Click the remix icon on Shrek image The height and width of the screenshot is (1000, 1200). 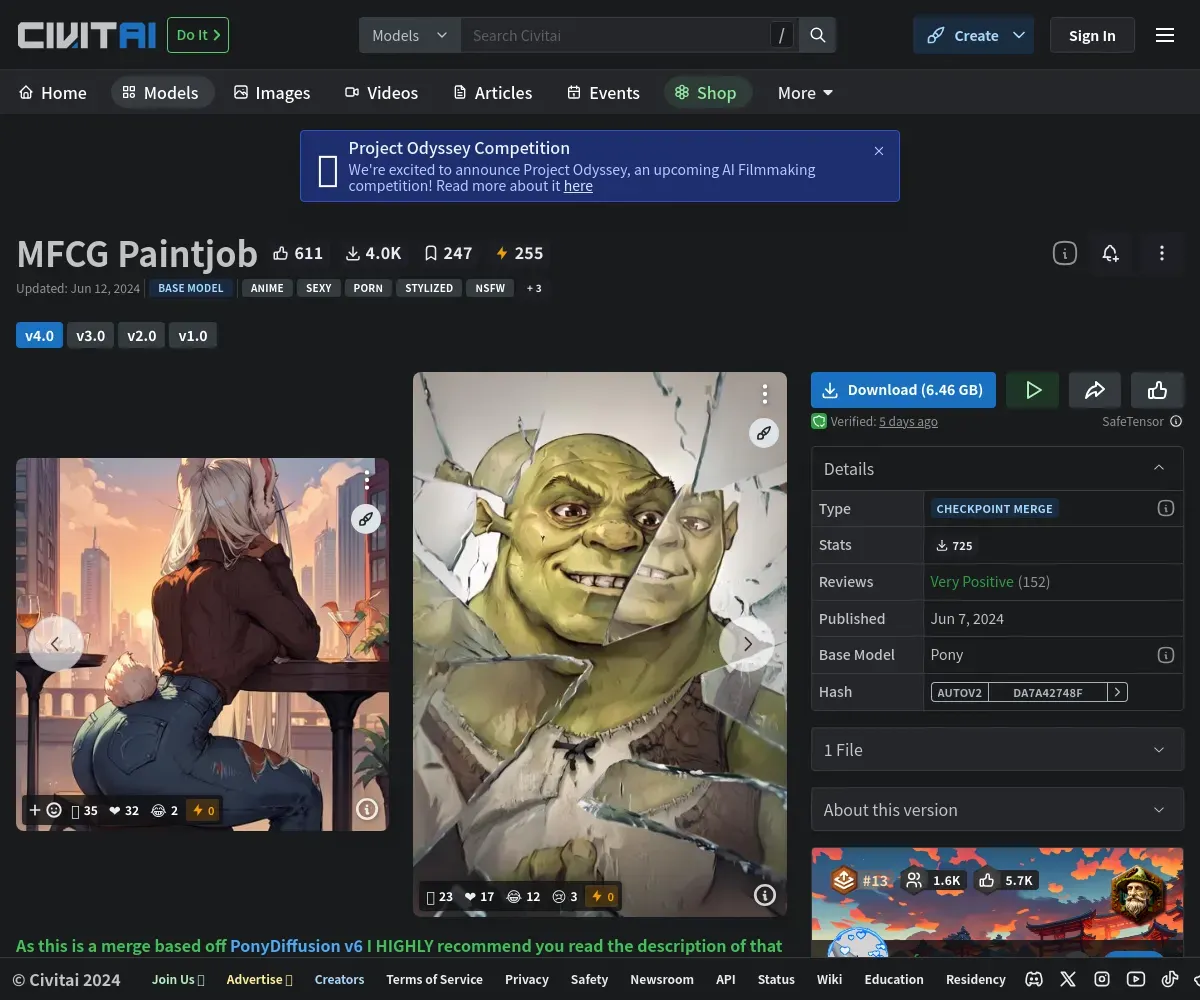764,433
